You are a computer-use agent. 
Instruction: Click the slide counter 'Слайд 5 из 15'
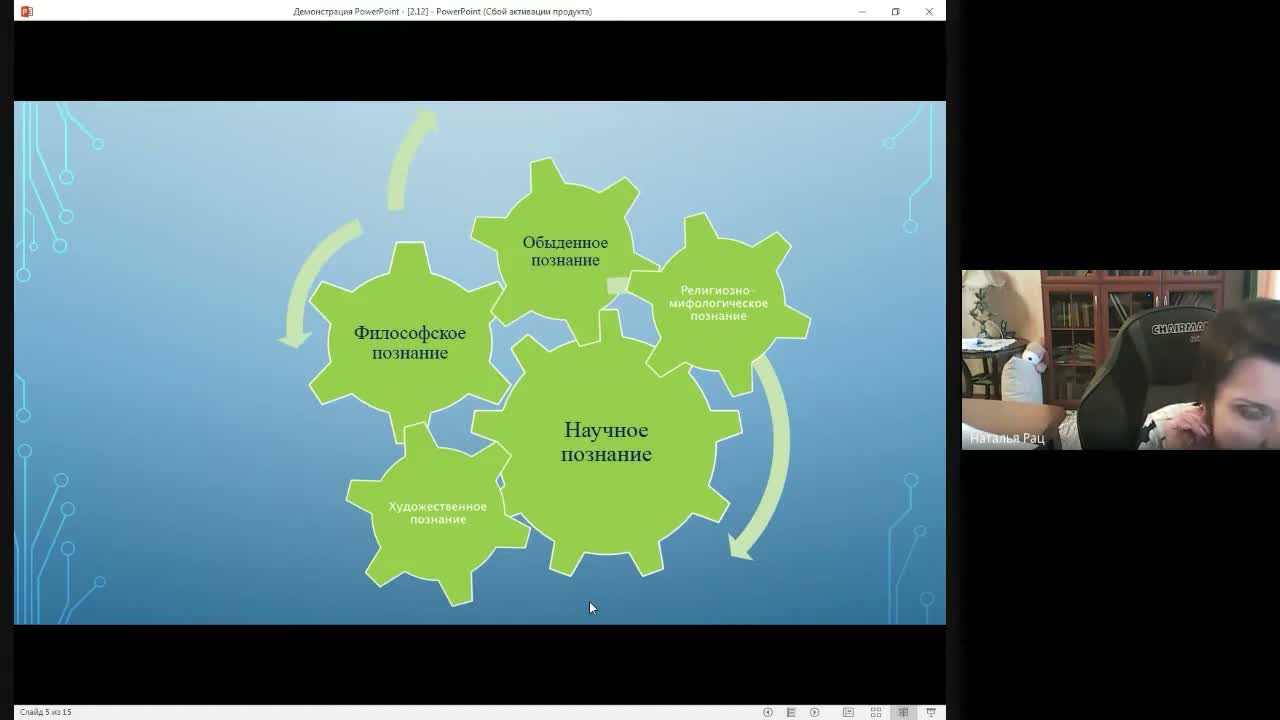pos(45,712)
